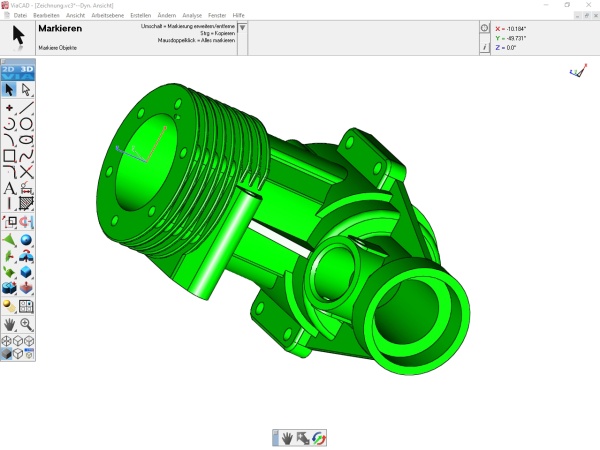Choose the Point tool
This screenshot has height=450, width=600.
(x=9, y=108)
